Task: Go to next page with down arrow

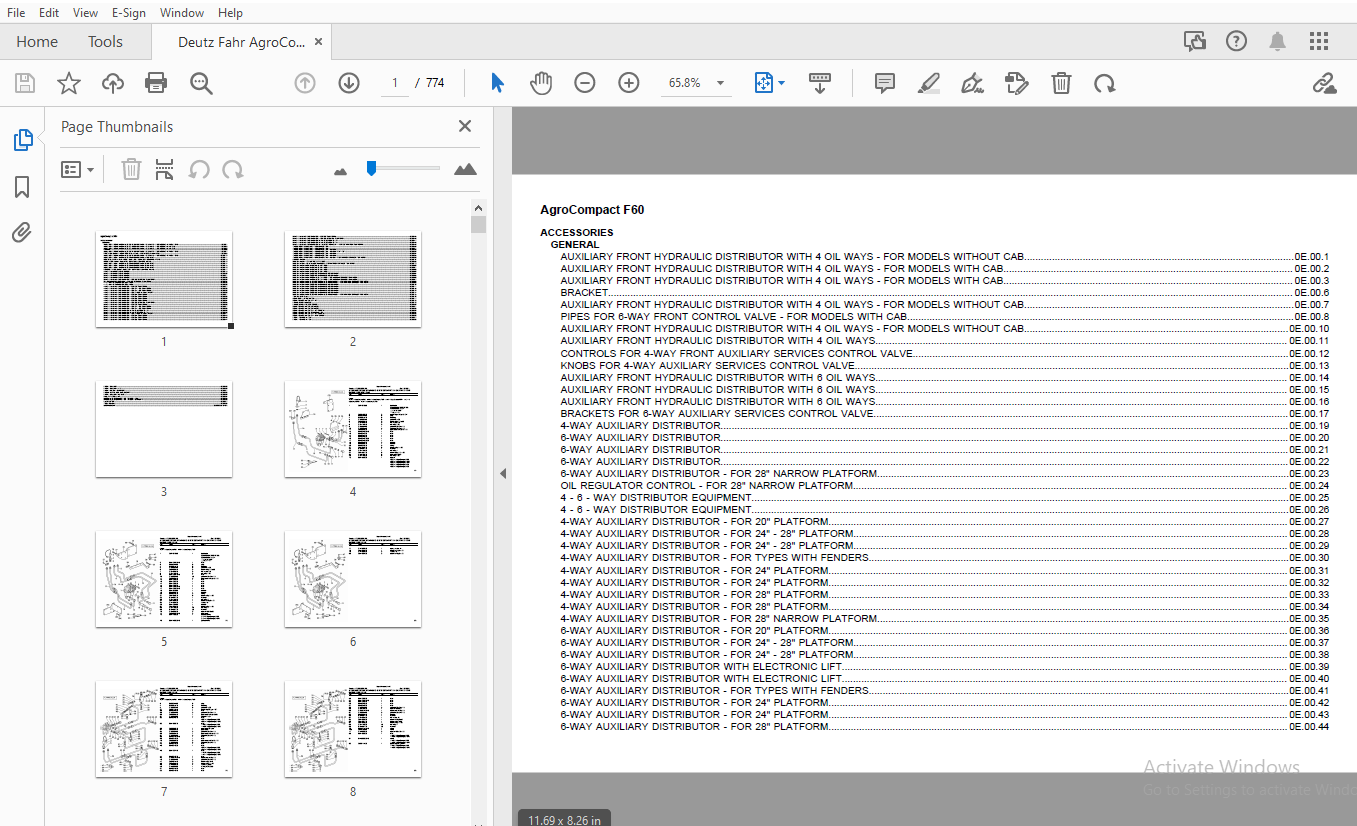Action: 349,83
